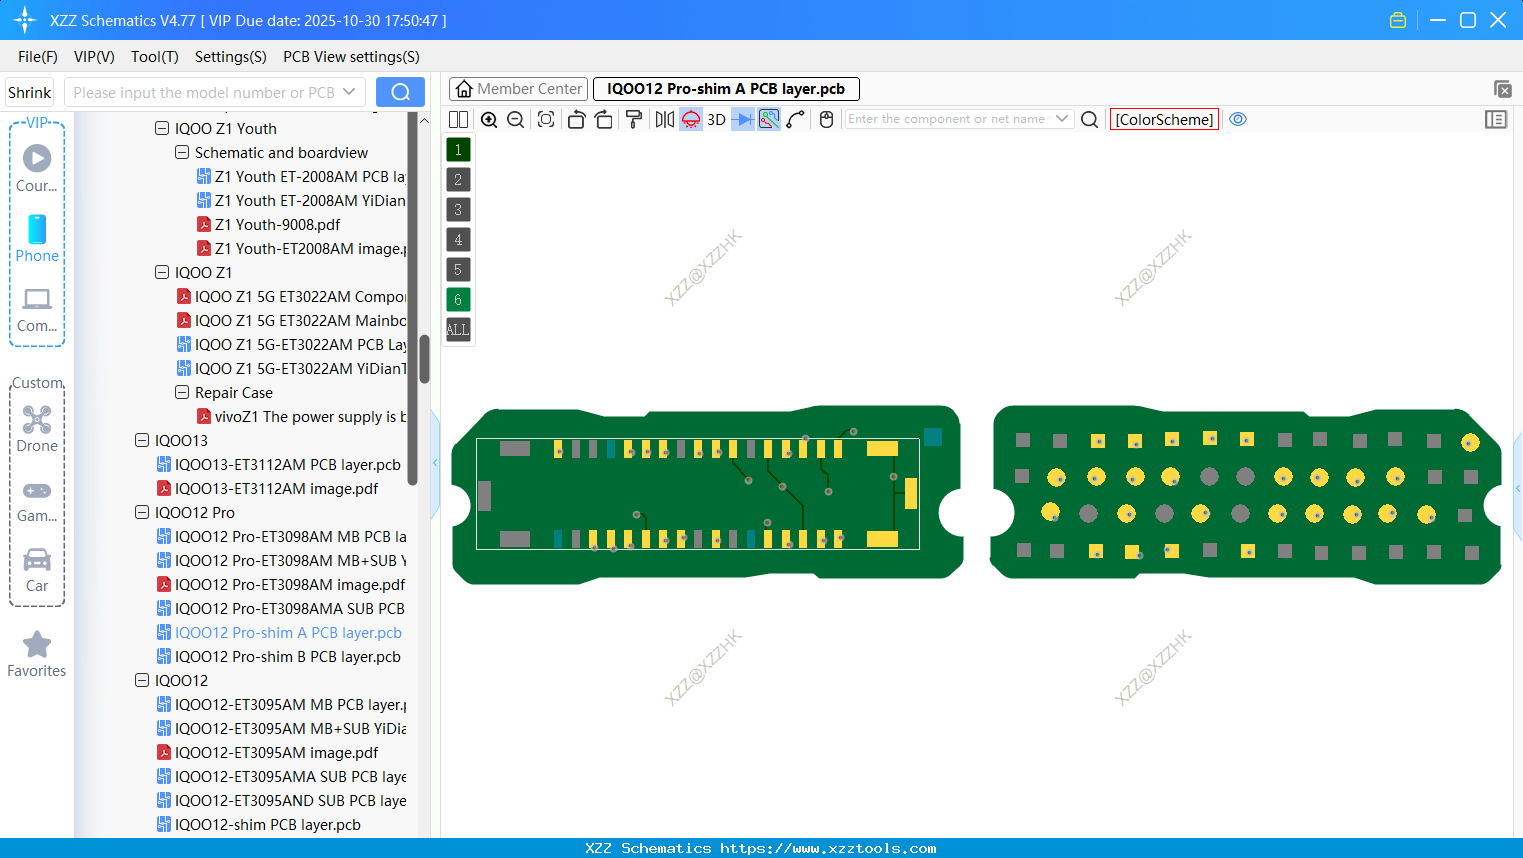Viewport: 1523px width, 858px height.
Task: Rotate the board clockwise
Action: 603,119
